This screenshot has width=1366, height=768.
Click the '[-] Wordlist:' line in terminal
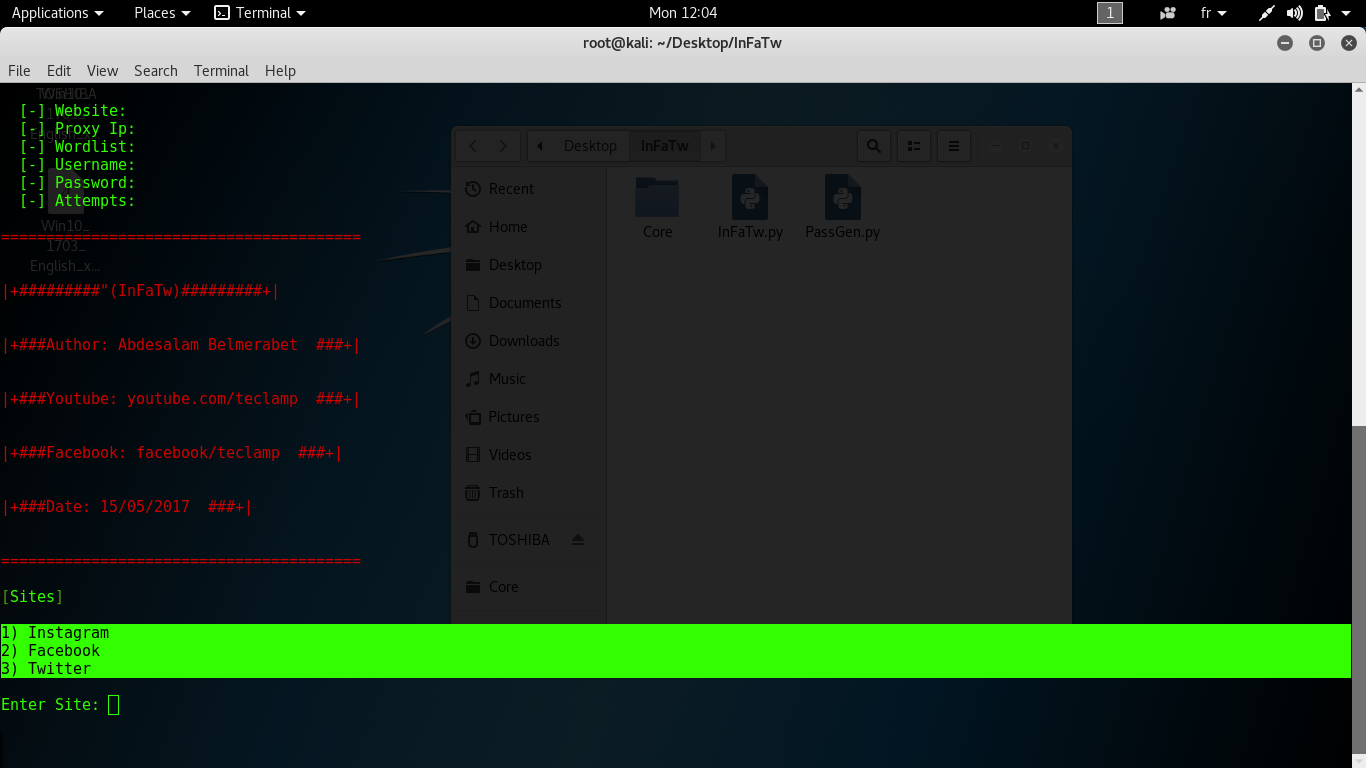tap(78, 147)
